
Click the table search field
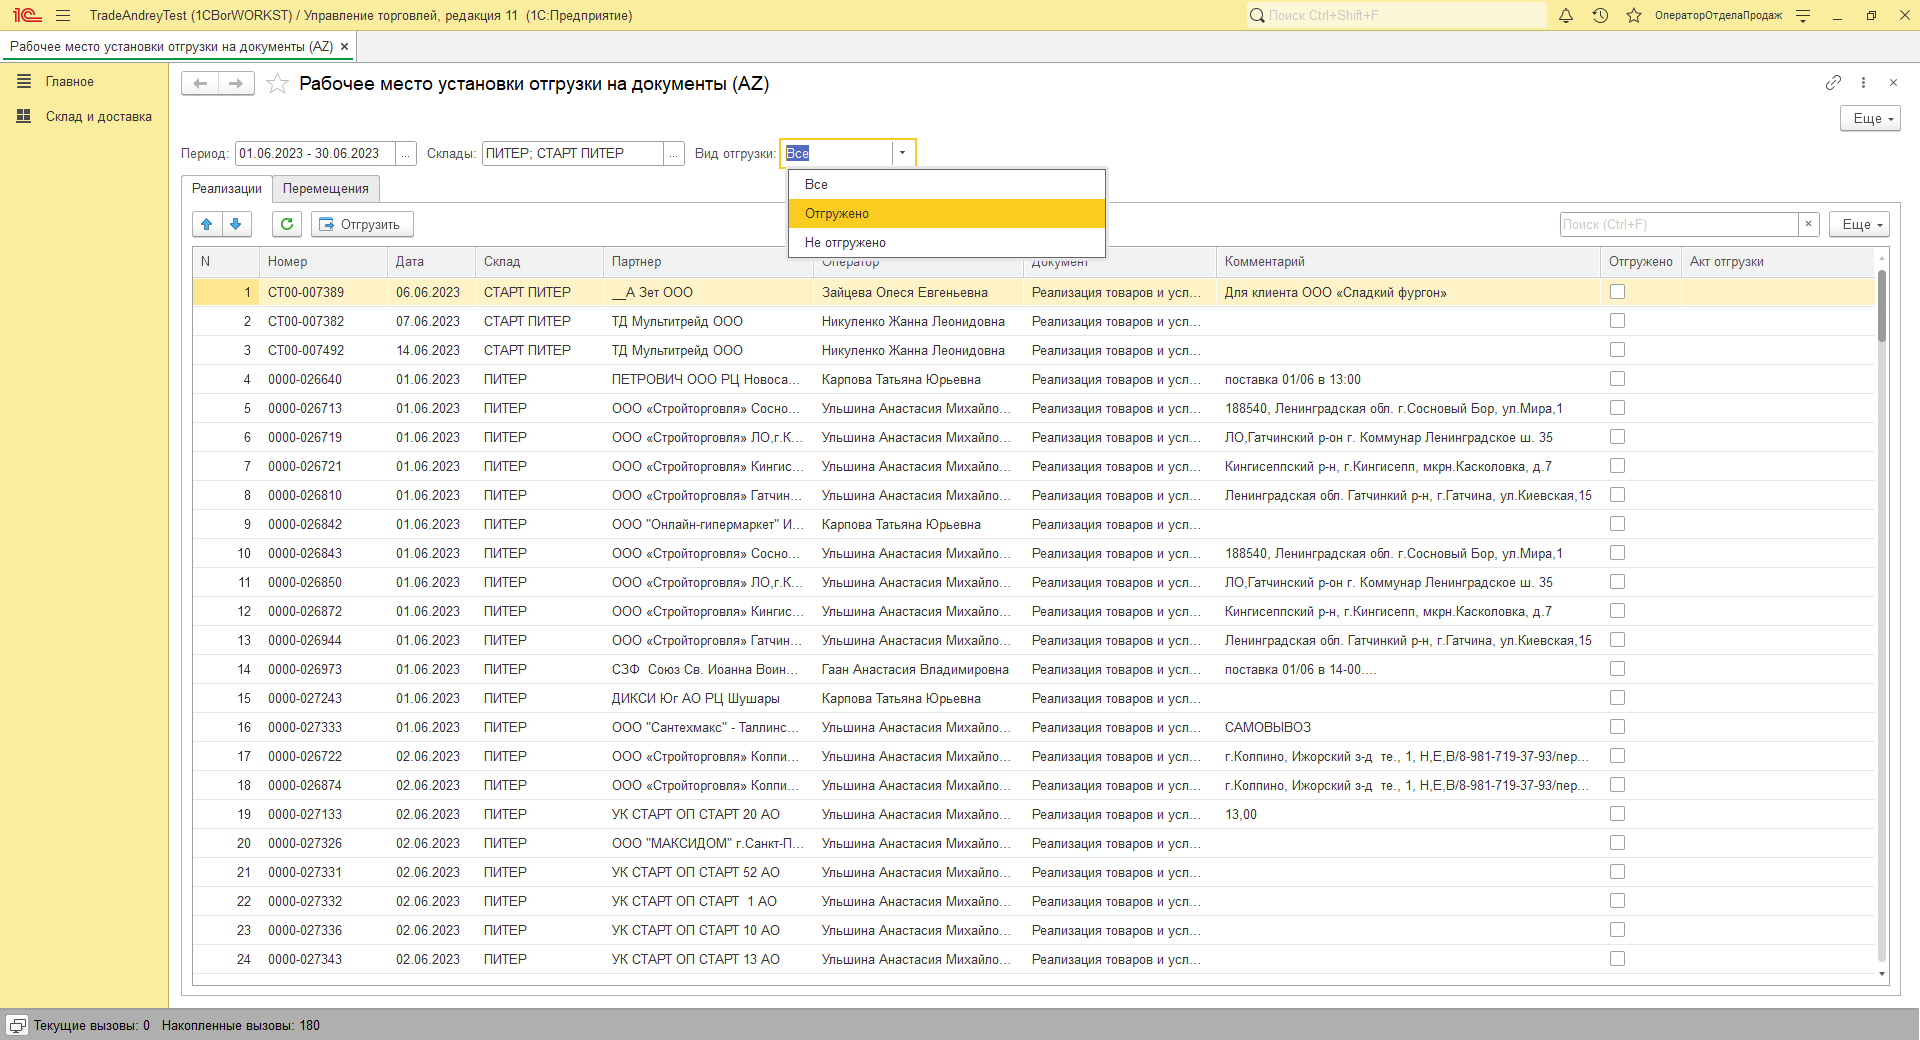pyautogui.click(x=1679, y=224)
